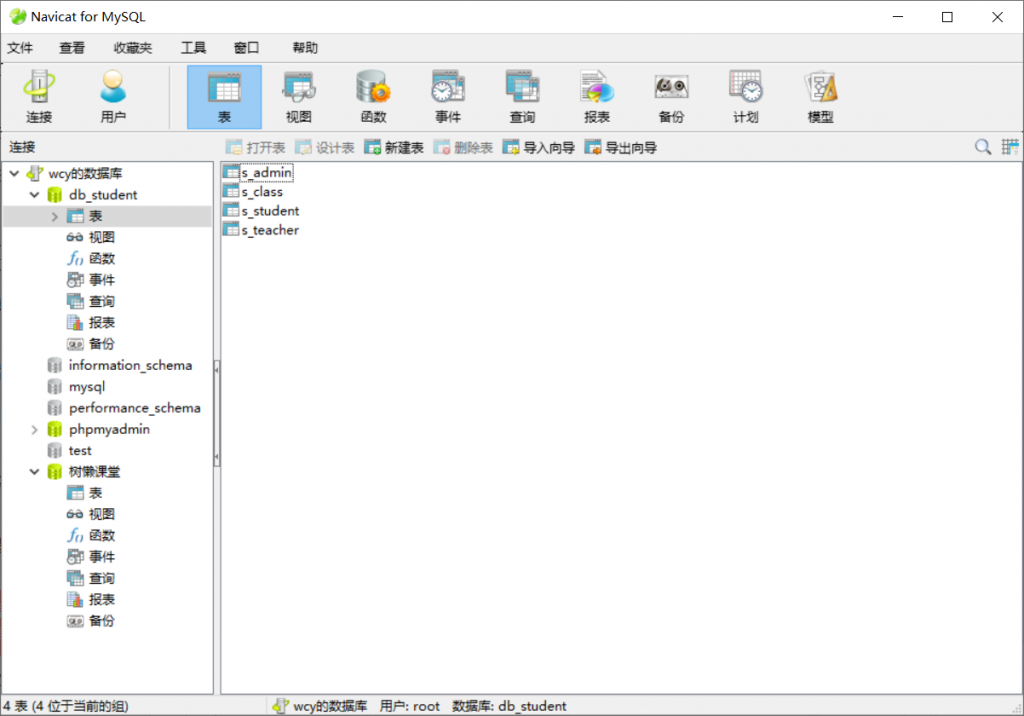The height and width of the screenshot is (716, 1024).
Task: Click New Table (新建表) button
Action: [x=394, y=148]
